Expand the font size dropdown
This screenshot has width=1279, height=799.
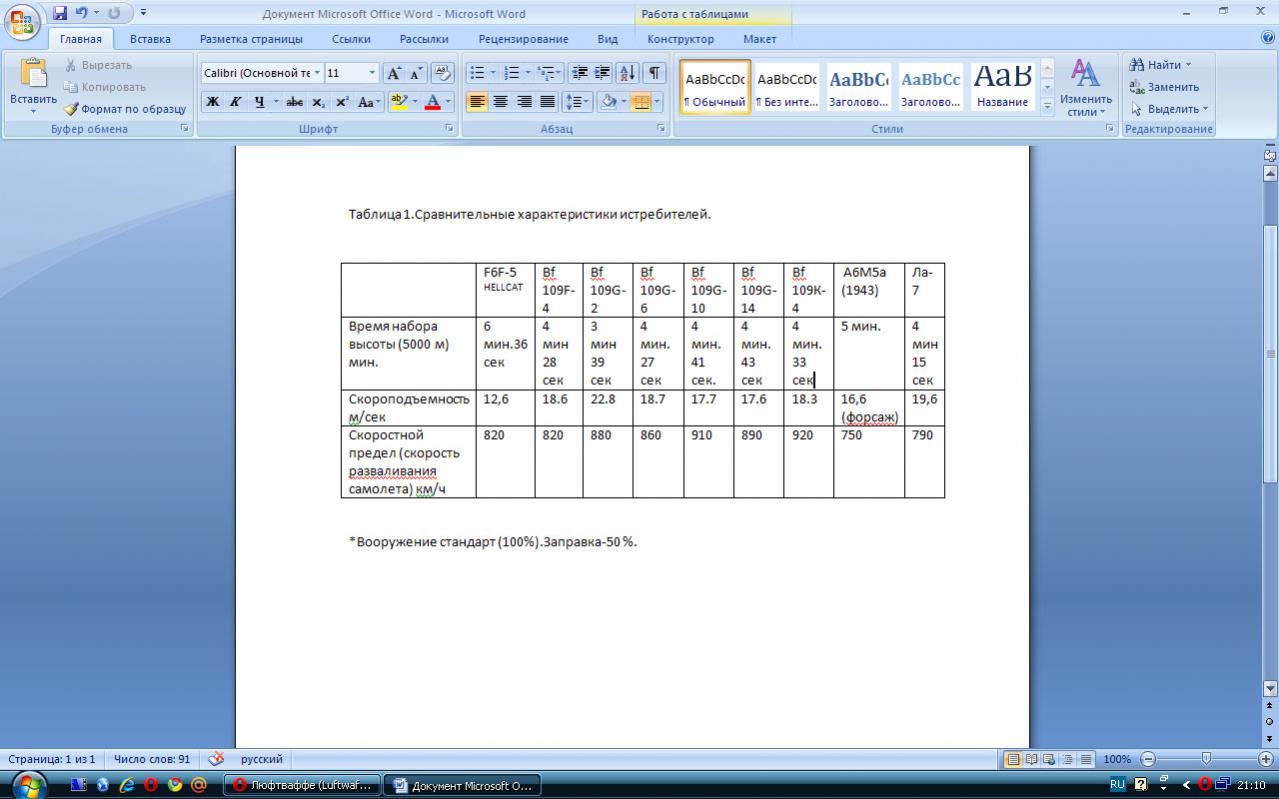(x=372, y=73)
